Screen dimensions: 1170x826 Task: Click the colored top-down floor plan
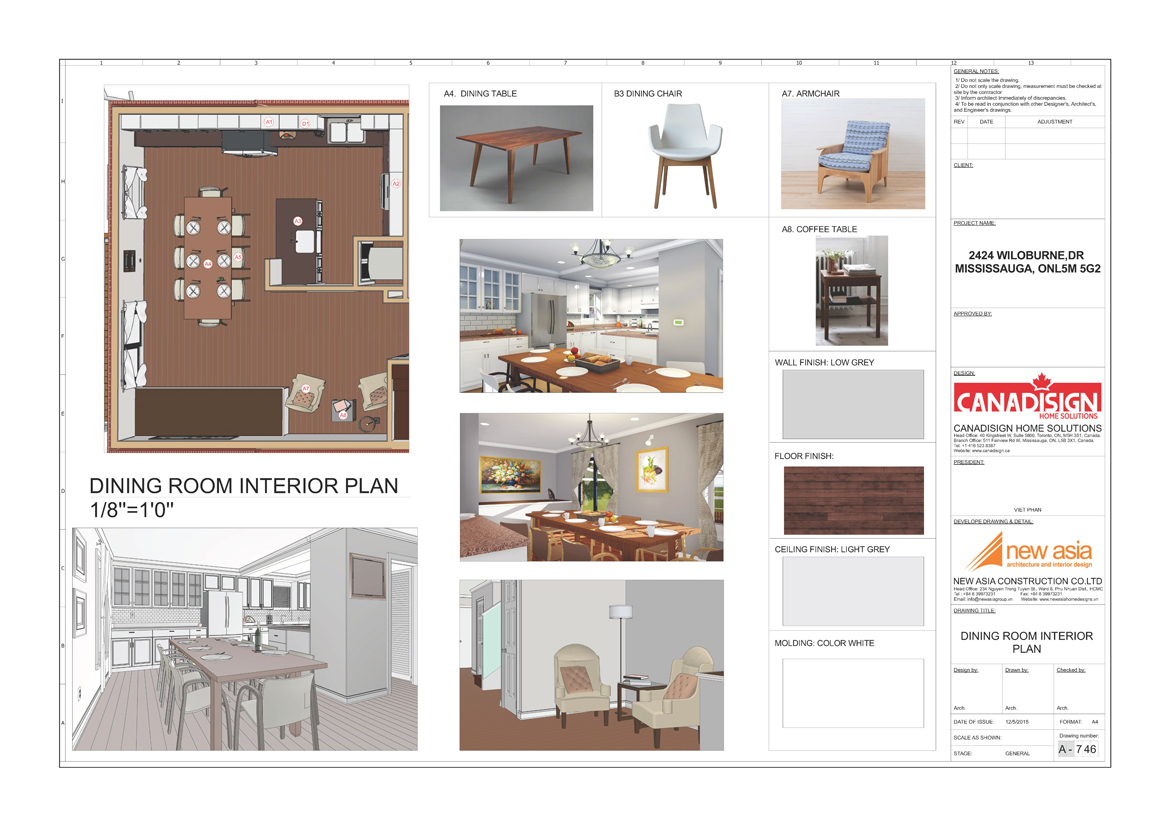258,270
